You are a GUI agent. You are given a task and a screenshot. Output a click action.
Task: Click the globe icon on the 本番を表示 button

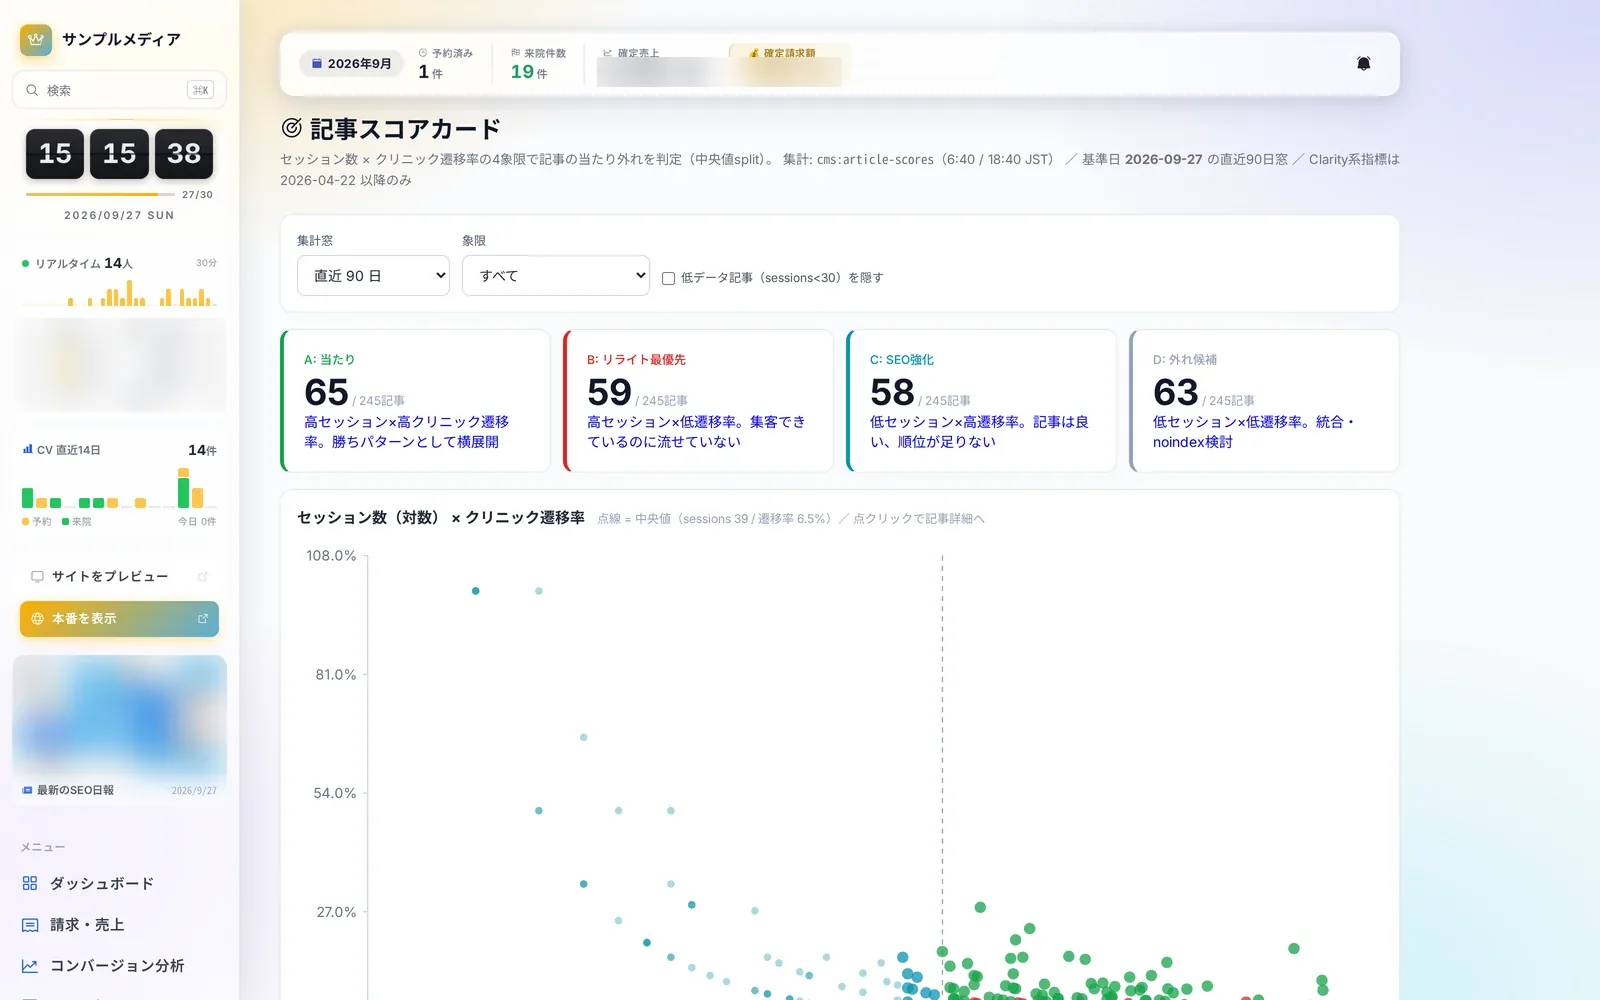pos(37,619)
